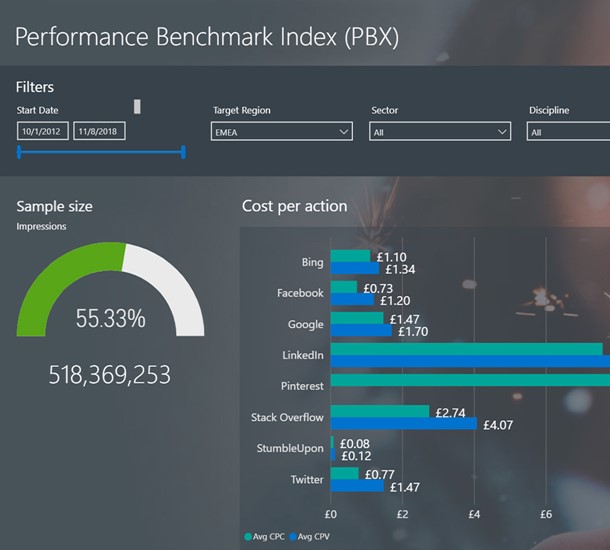610x550 pixels.
Task: Click the Twitter Avg CPC teal bar
Action: [344, 473]
